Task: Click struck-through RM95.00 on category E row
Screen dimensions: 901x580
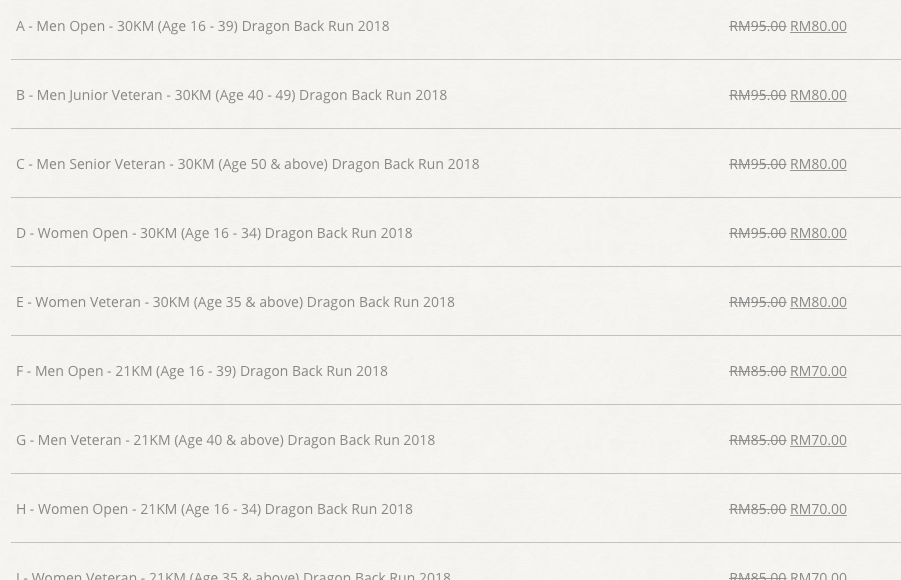Action: pyautogui.click(x=757, y=302)
